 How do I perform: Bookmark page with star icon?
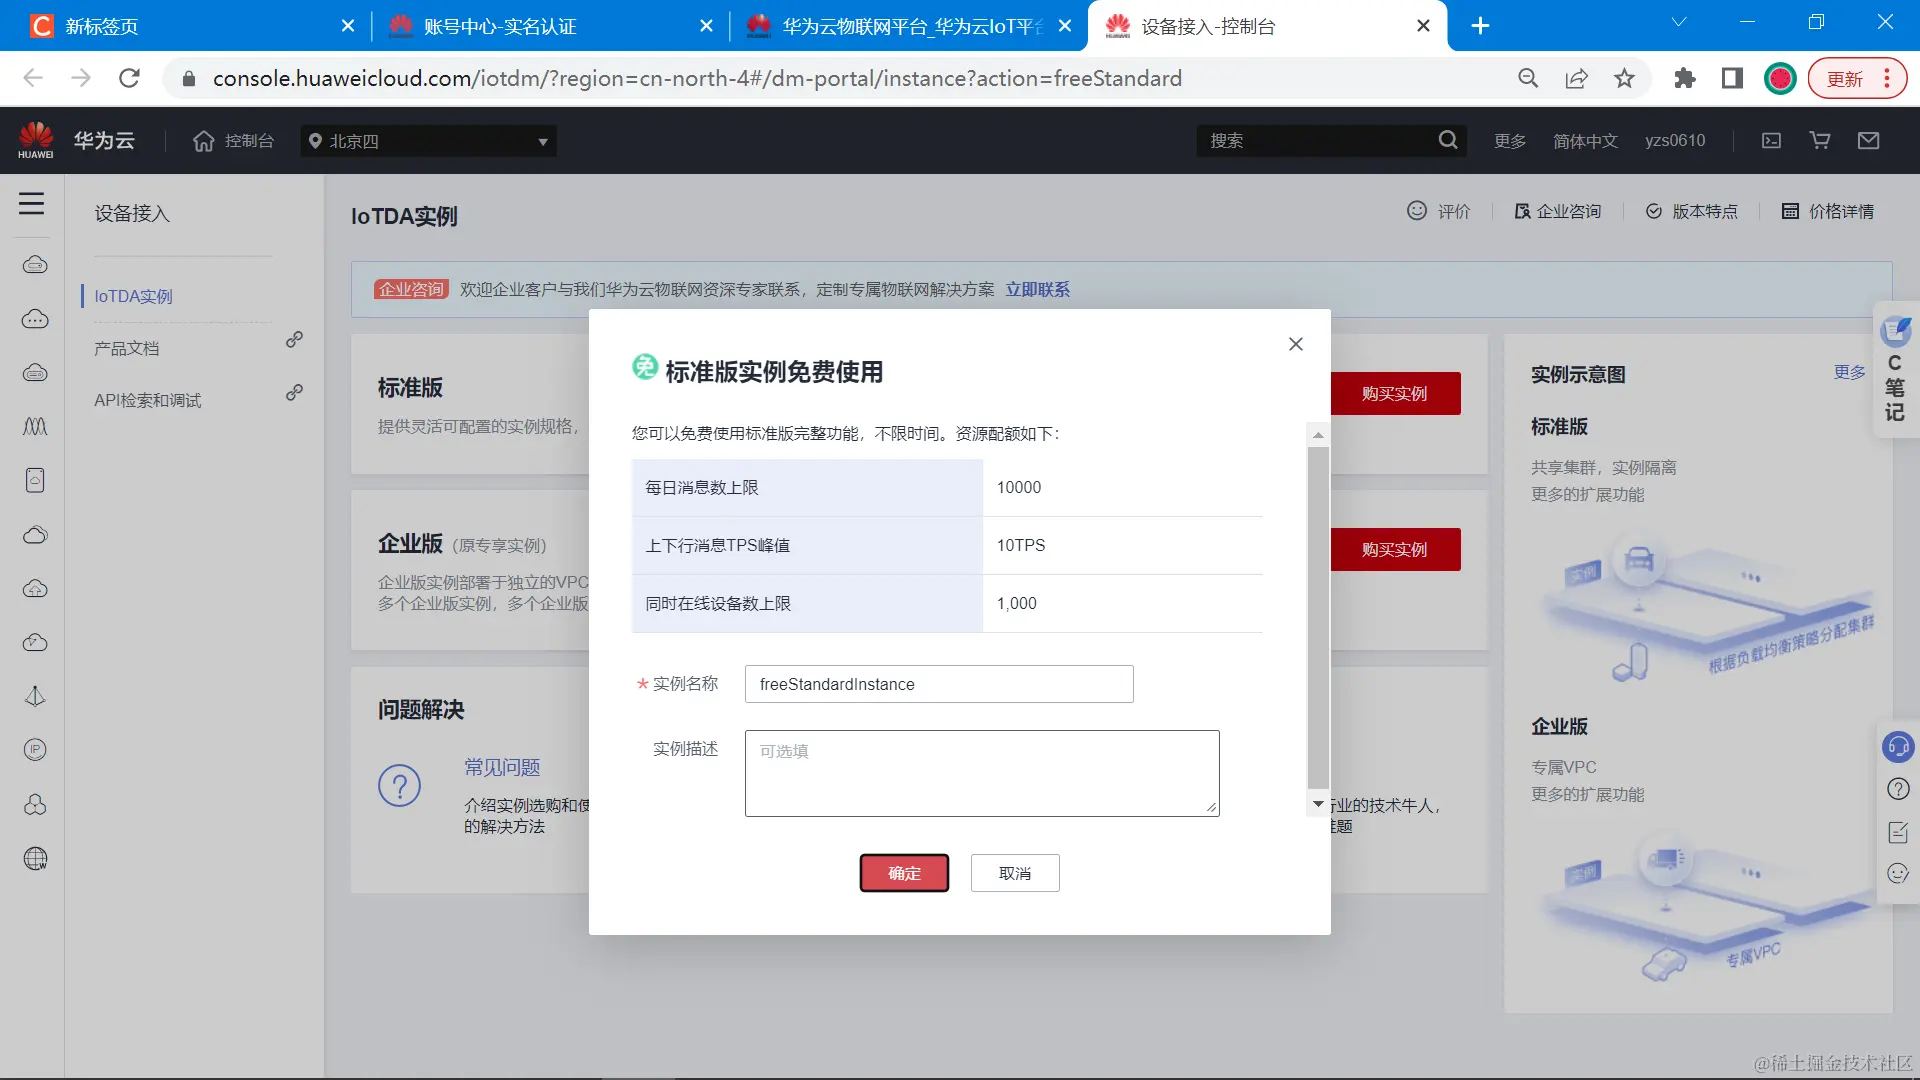[1624, 78]
